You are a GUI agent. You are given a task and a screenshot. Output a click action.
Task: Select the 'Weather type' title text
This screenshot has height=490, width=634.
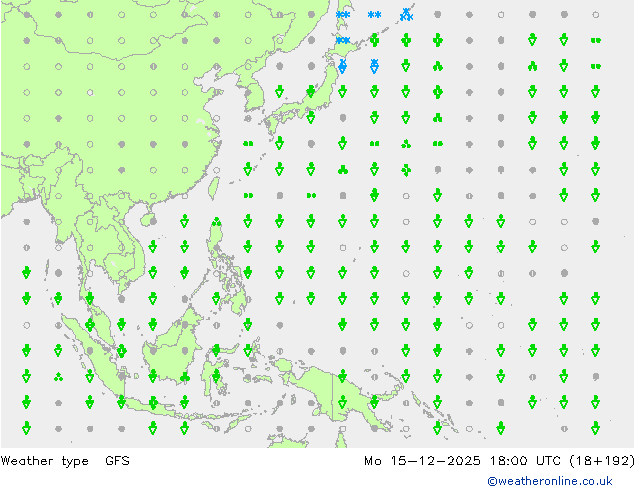tap(44, 461)
